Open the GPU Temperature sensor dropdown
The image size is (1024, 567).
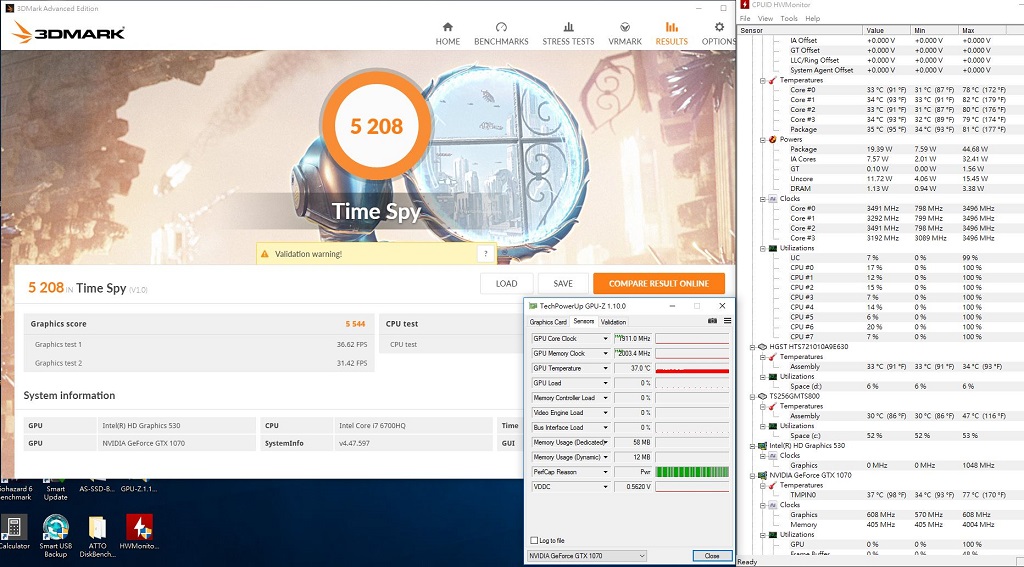[605, 368]
